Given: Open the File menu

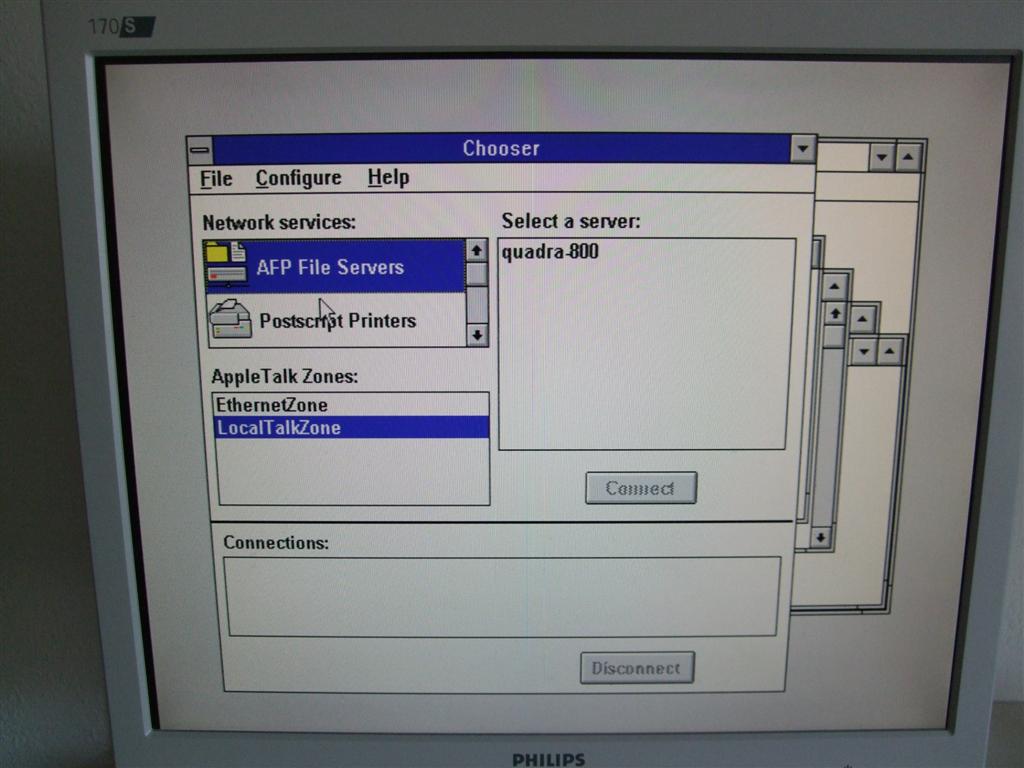Looking at the screenshot, I should pyautogui.click(x=216, y=178).
